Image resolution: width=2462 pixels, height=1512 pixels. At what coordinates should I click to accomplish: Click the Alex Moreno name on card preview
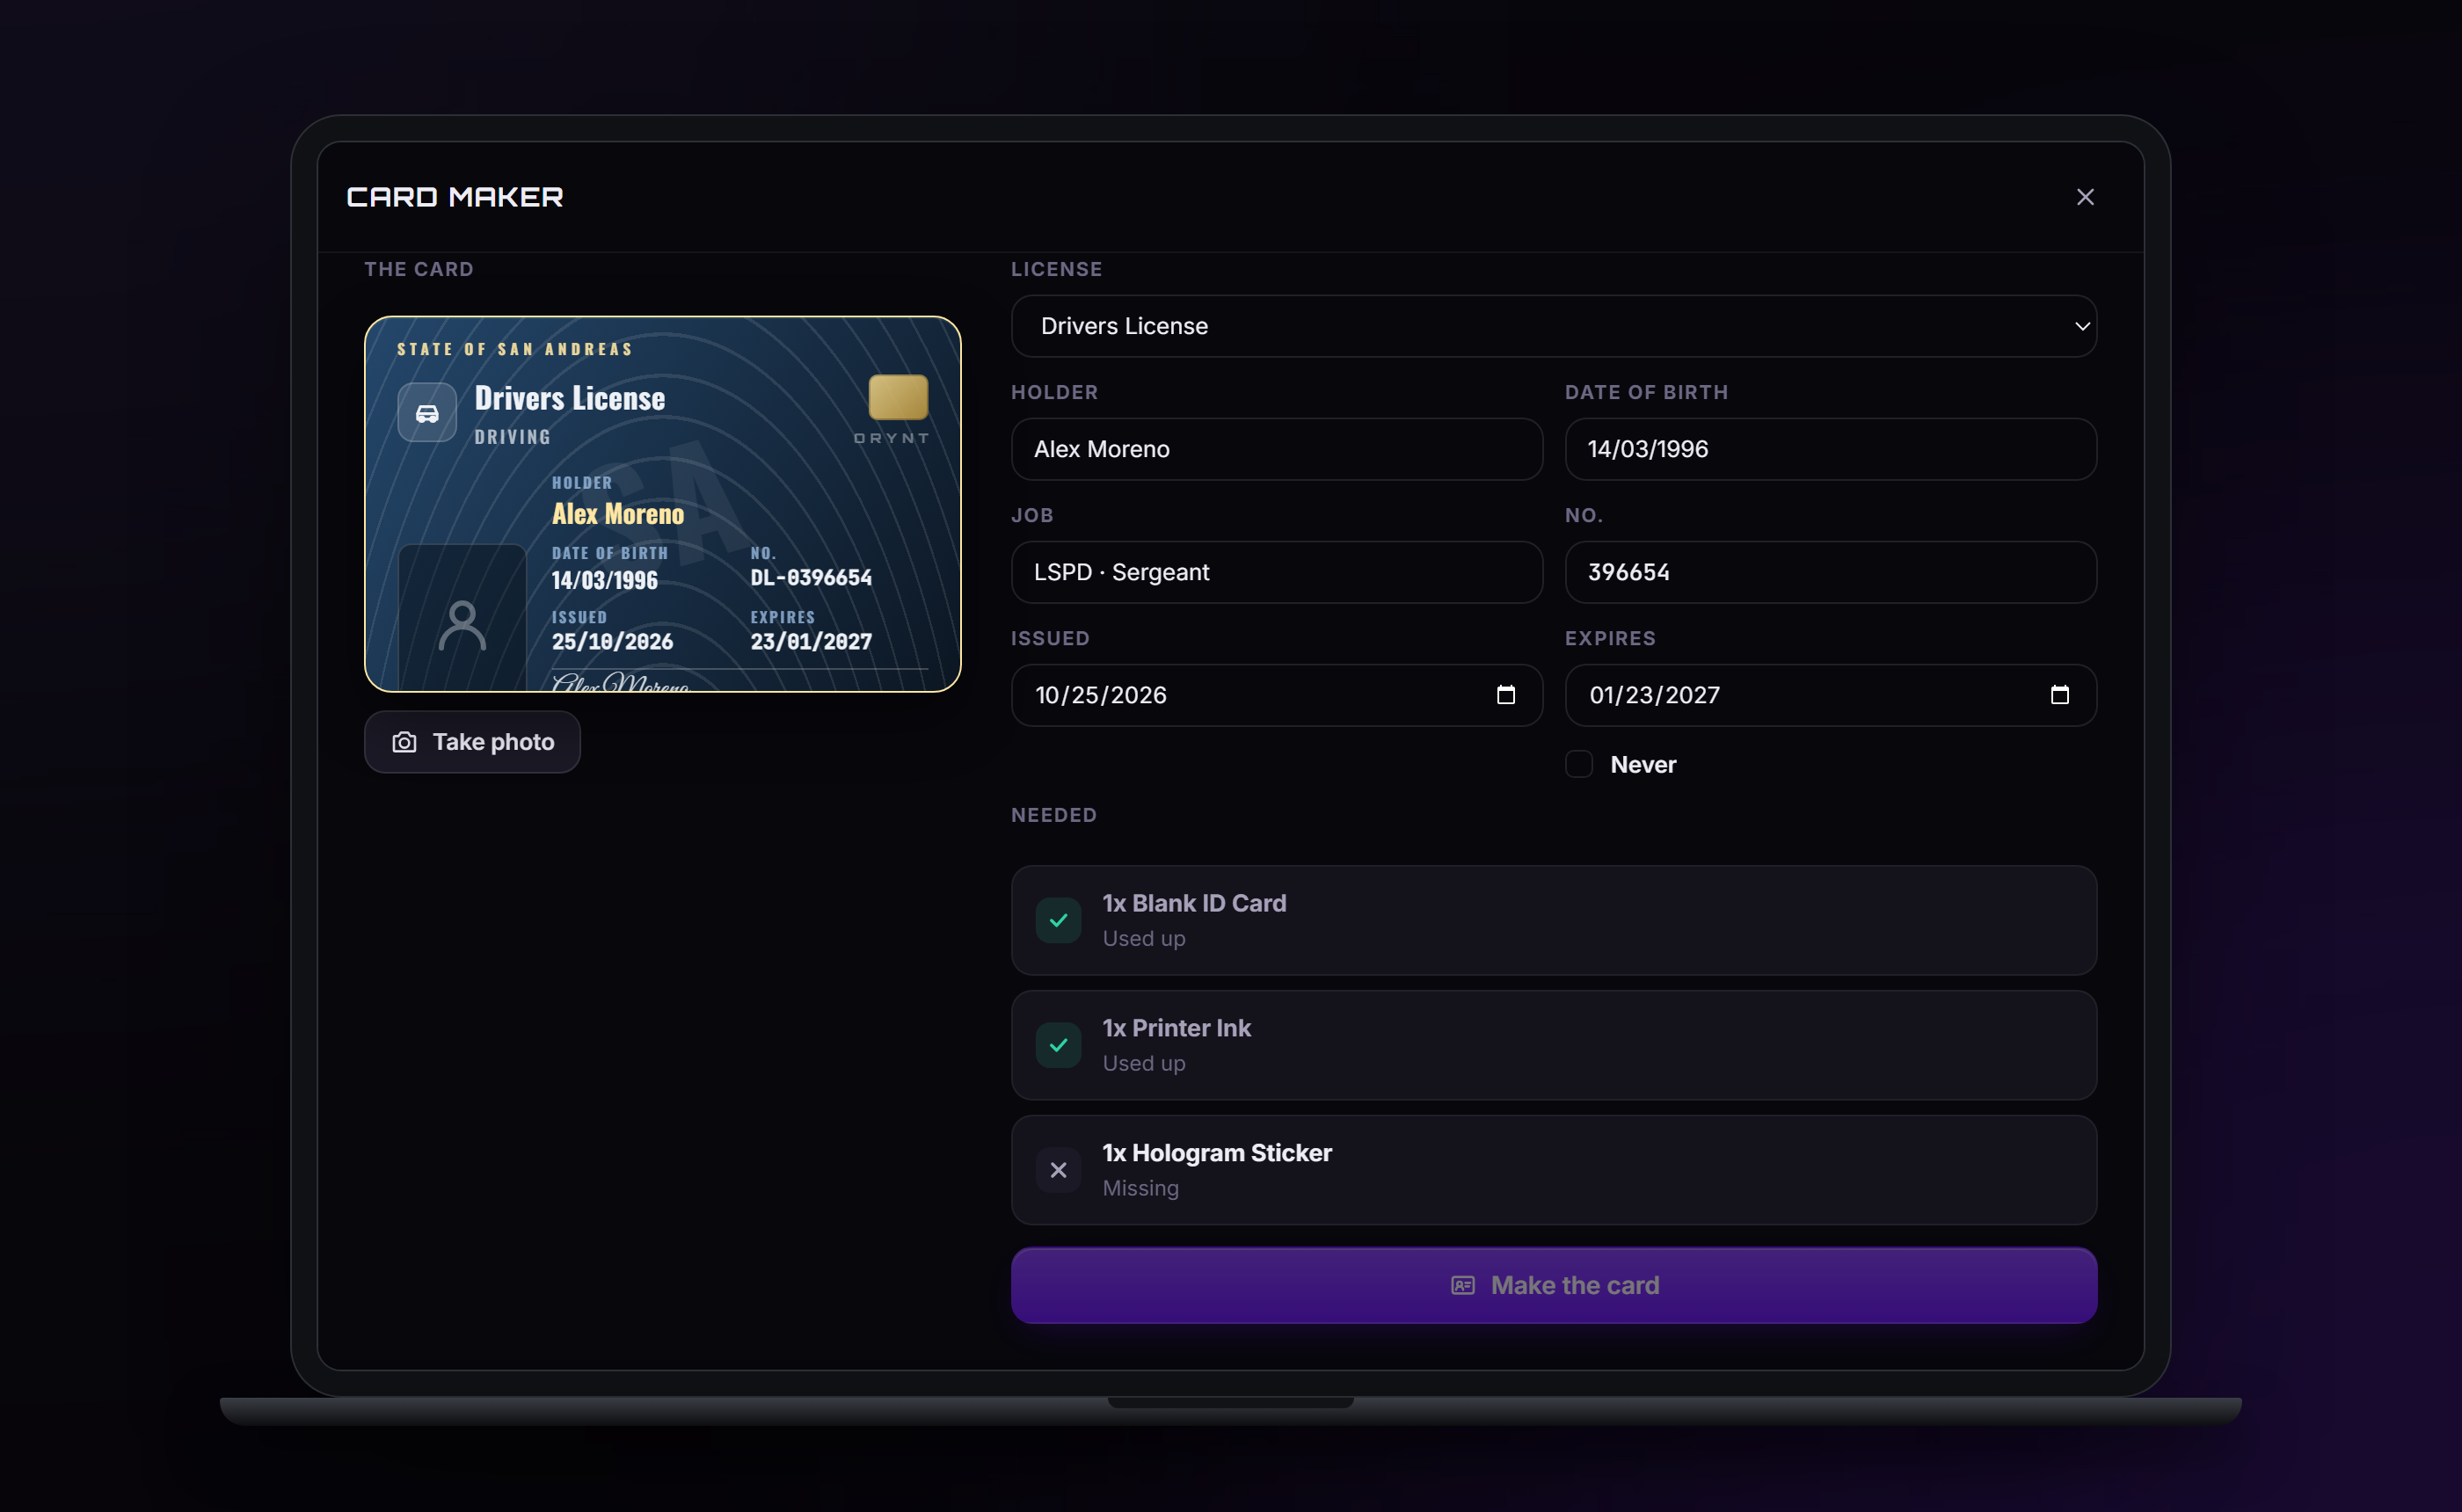click(618, 514)
